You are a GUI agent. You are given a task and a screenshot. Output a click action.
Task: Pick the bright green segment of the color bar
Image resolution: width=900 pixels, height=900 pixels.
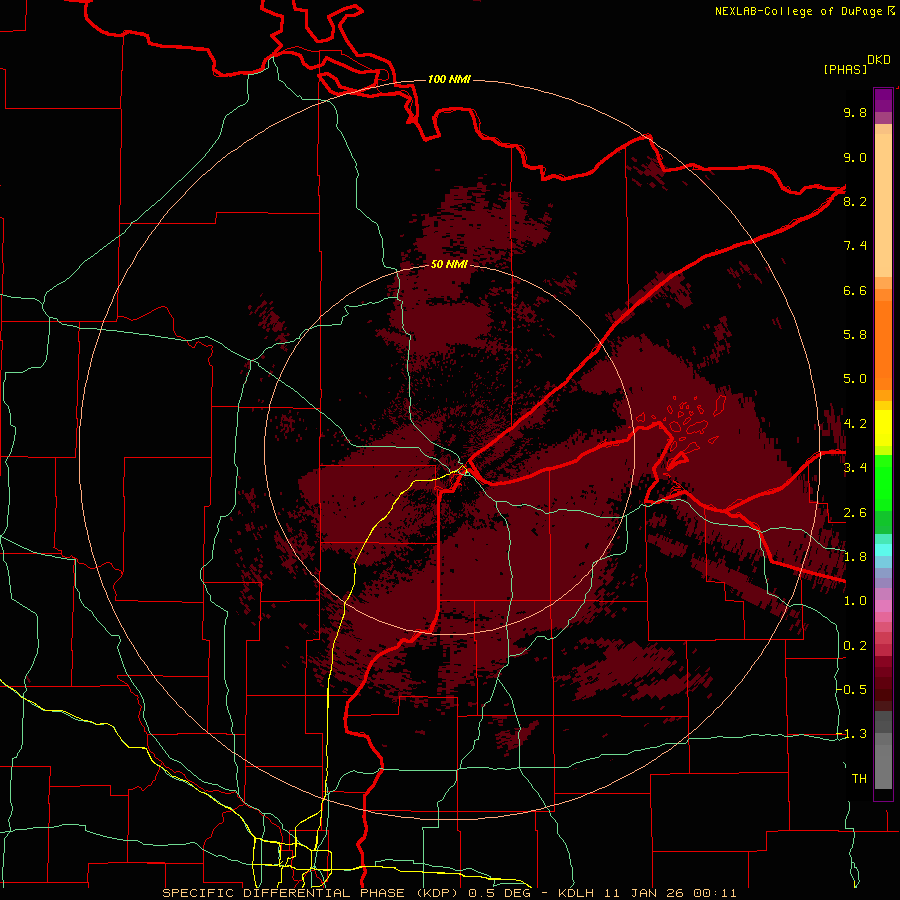(x=883, y=482)
